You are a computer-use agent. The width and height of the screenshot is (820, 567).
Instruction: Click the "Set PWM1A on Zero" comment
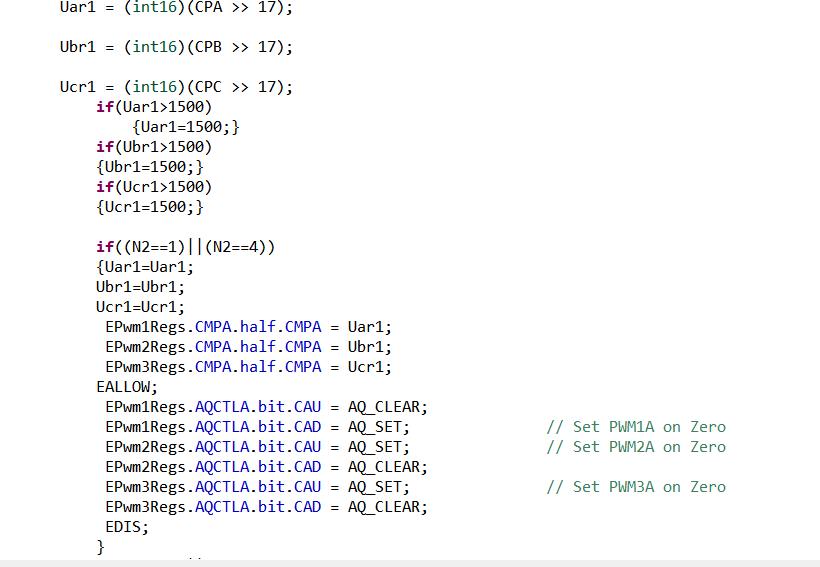636,427
